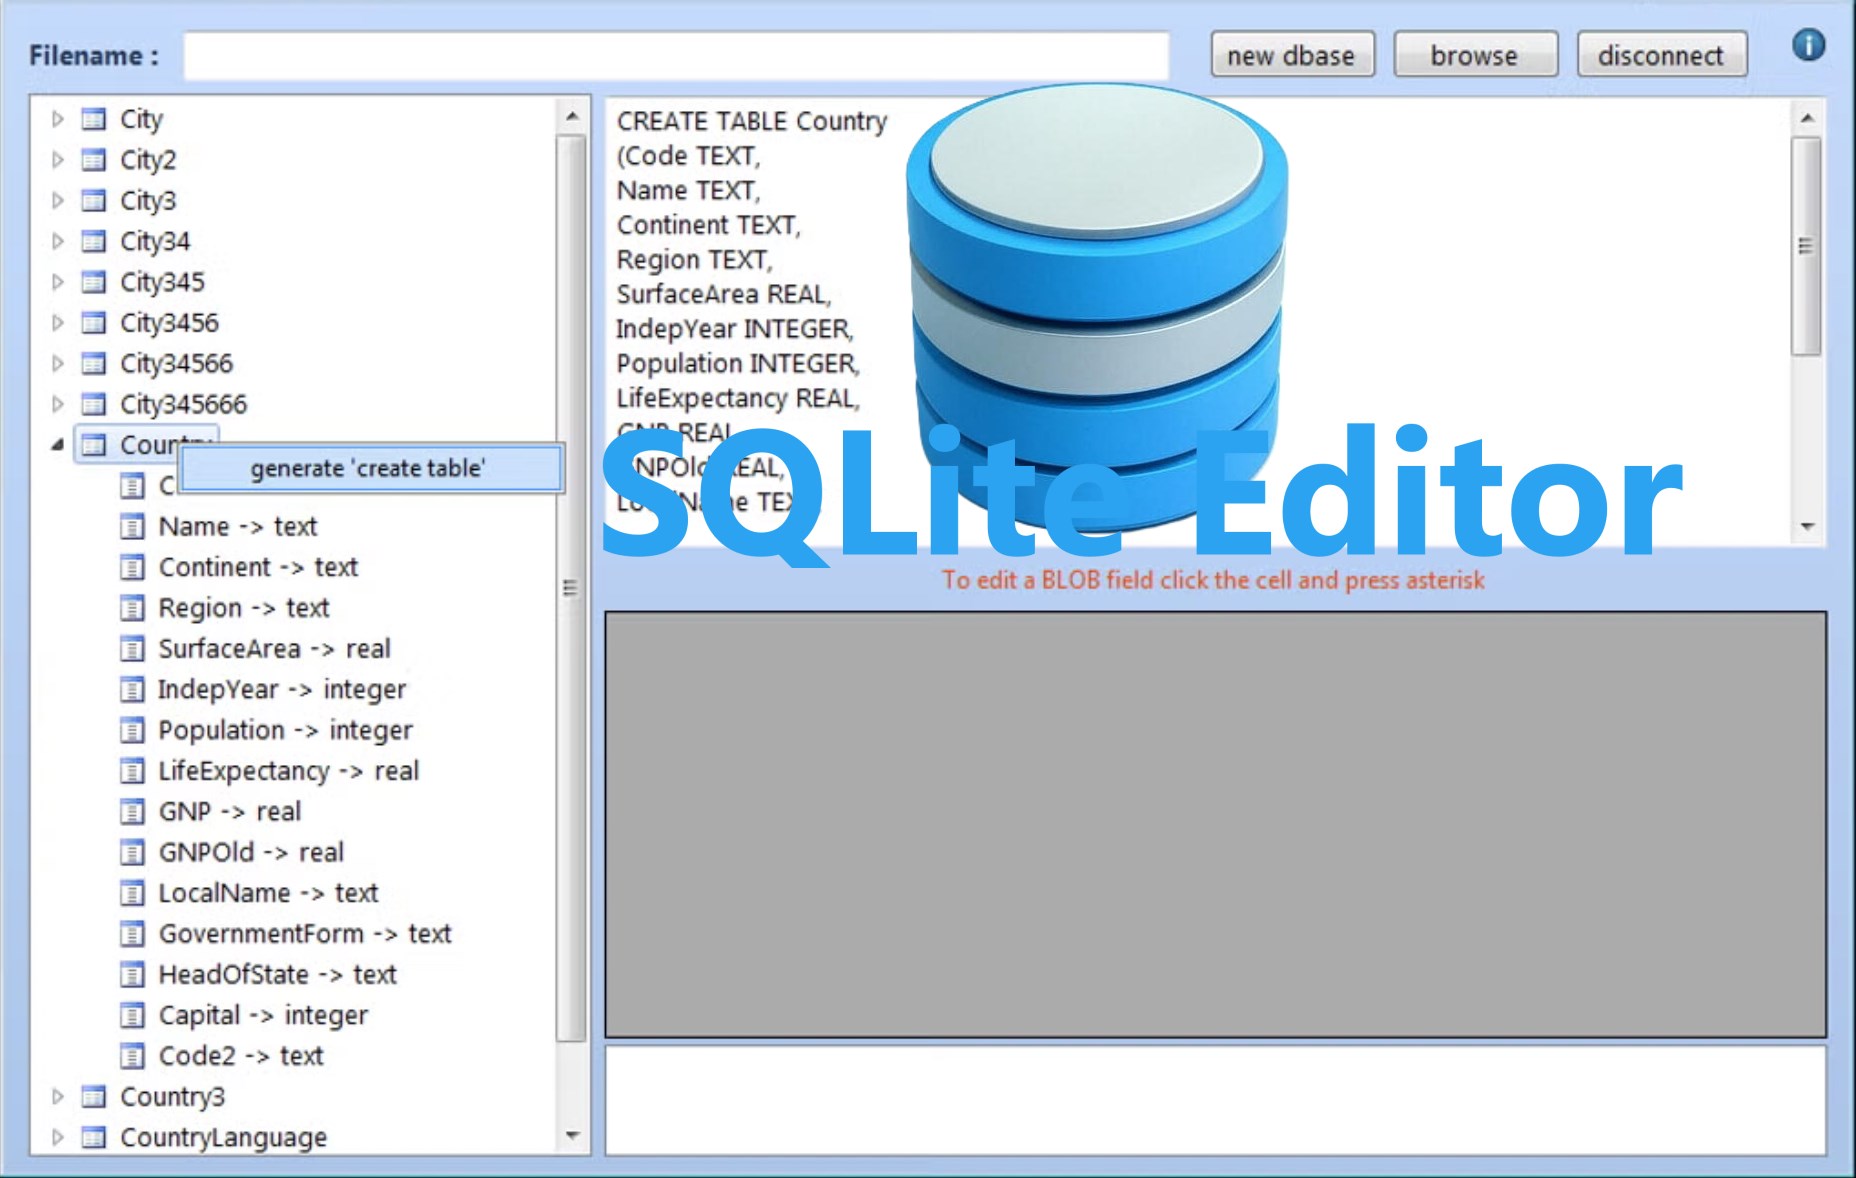The height and width of the screenshot is (1178, 1856).
Task: Collapse the expanded Country table node
Action: point(58,445)
